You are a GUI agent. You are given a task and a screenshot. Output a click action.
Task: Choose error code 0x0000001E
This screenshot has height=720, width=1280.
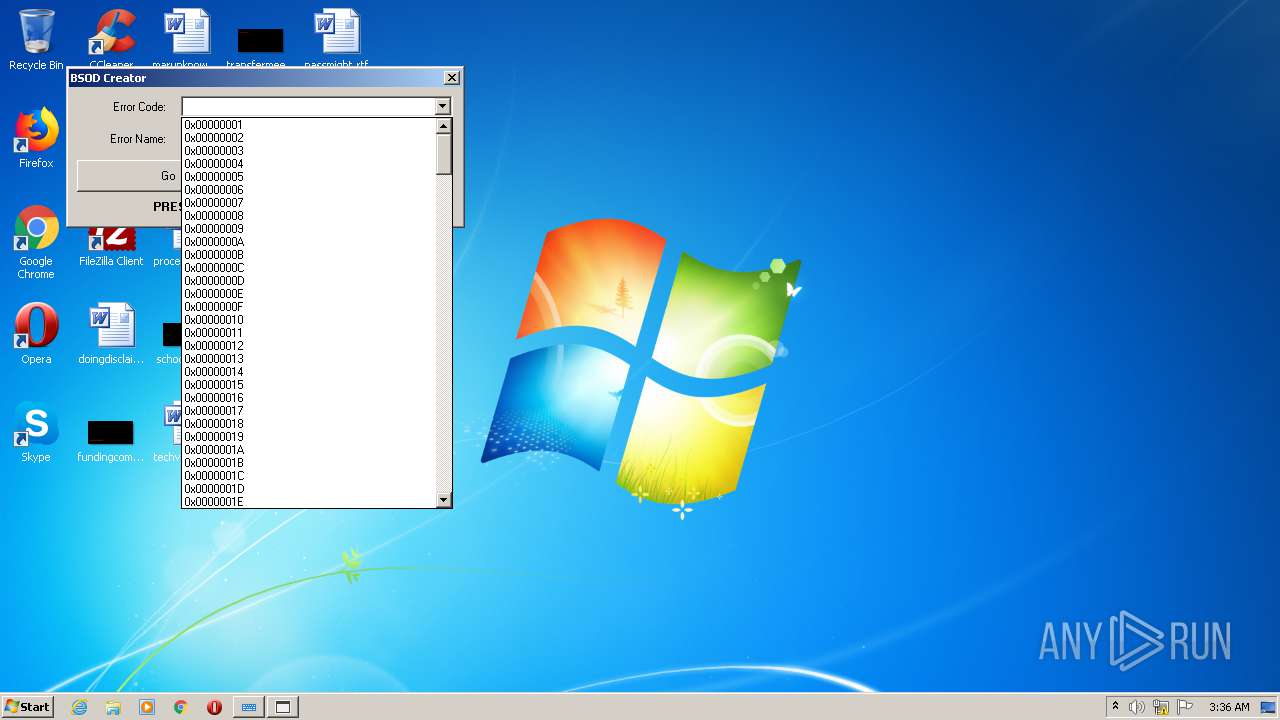(310, 502)
